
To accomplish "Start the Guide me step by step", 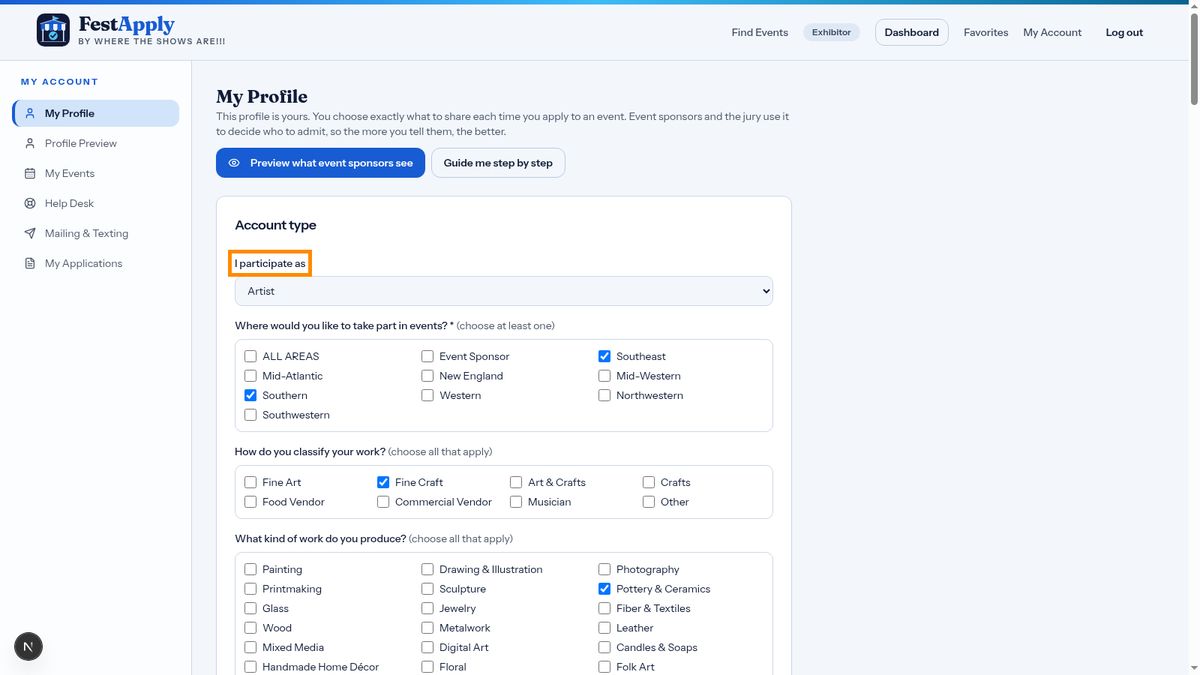I will pyautogui.click(x=498, y=163).
